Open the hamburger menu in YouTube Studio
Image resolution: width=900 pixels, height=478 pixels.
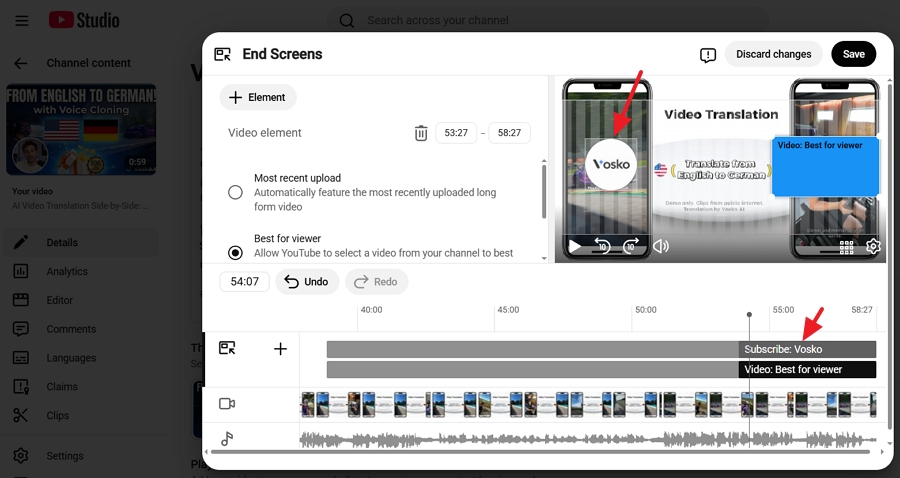[22, 21]
